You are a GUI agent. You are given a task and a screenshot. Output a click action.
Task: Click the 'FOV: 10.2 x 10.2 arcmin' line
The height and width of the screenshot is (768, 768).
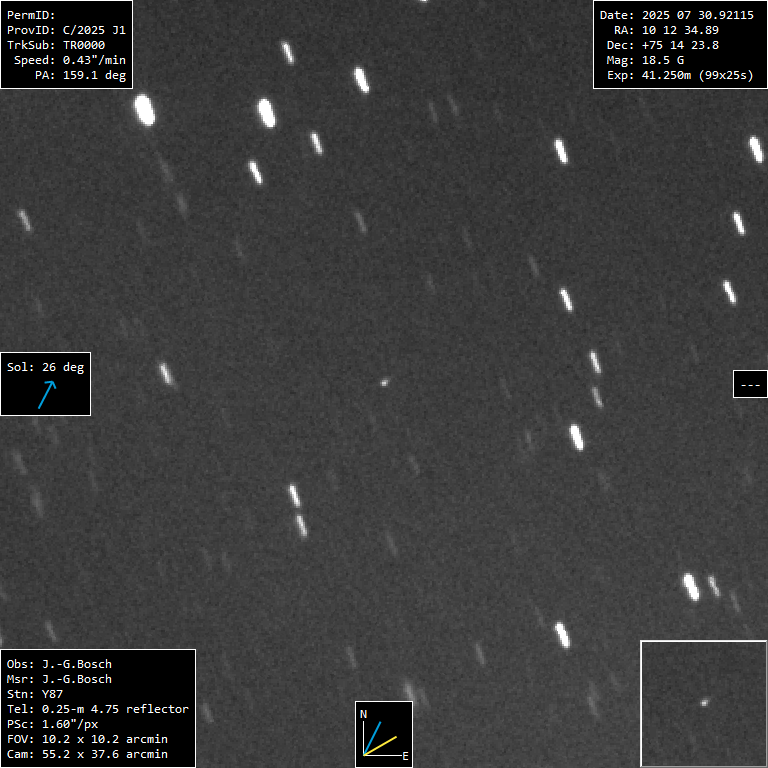pyautogui.click(x=87, y=739)
